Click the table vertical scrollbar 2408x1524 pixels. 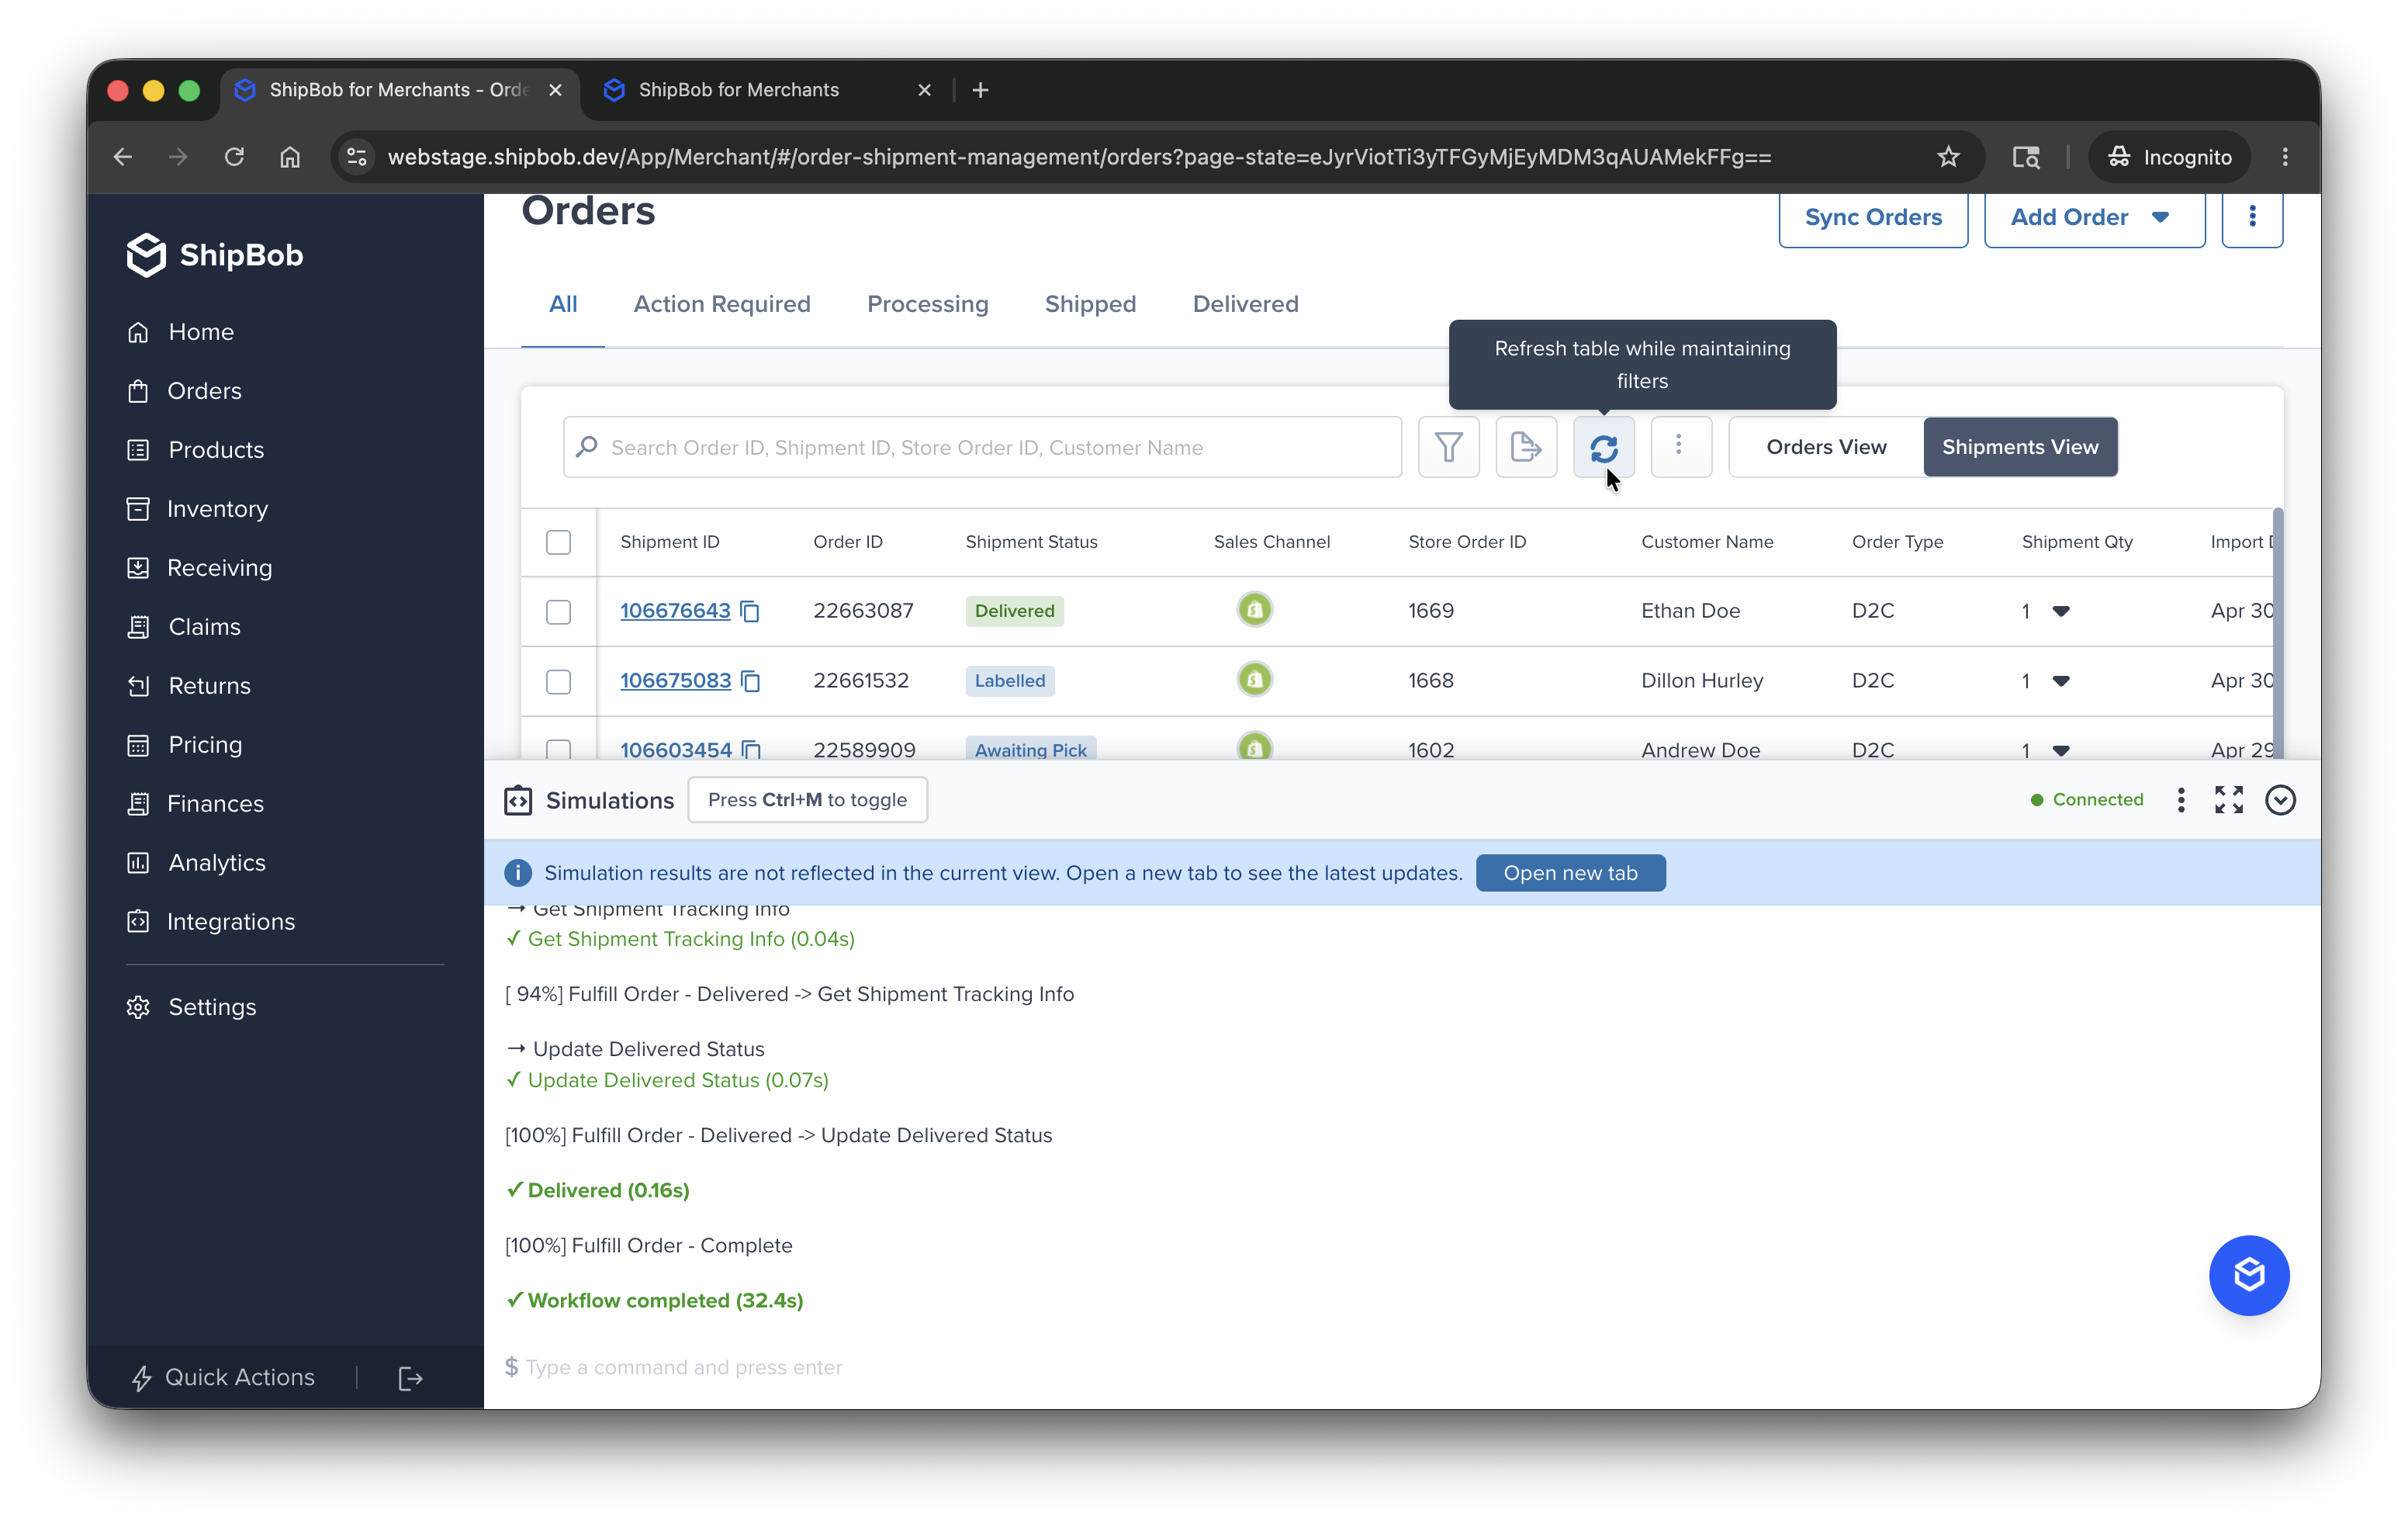[x=2278, y=633]
